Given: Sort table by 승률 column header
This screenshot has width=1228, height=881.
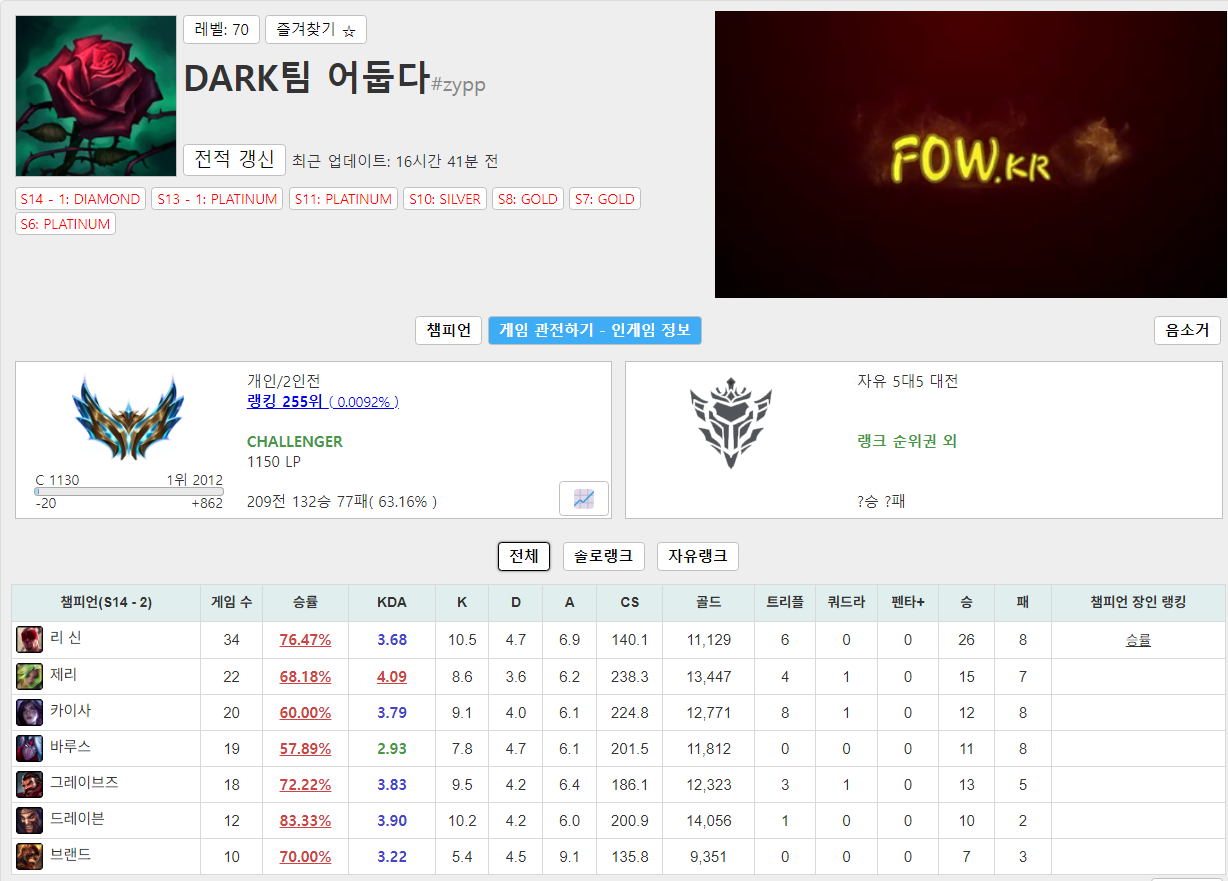Looking at the screenshot, I should (305, 603).
